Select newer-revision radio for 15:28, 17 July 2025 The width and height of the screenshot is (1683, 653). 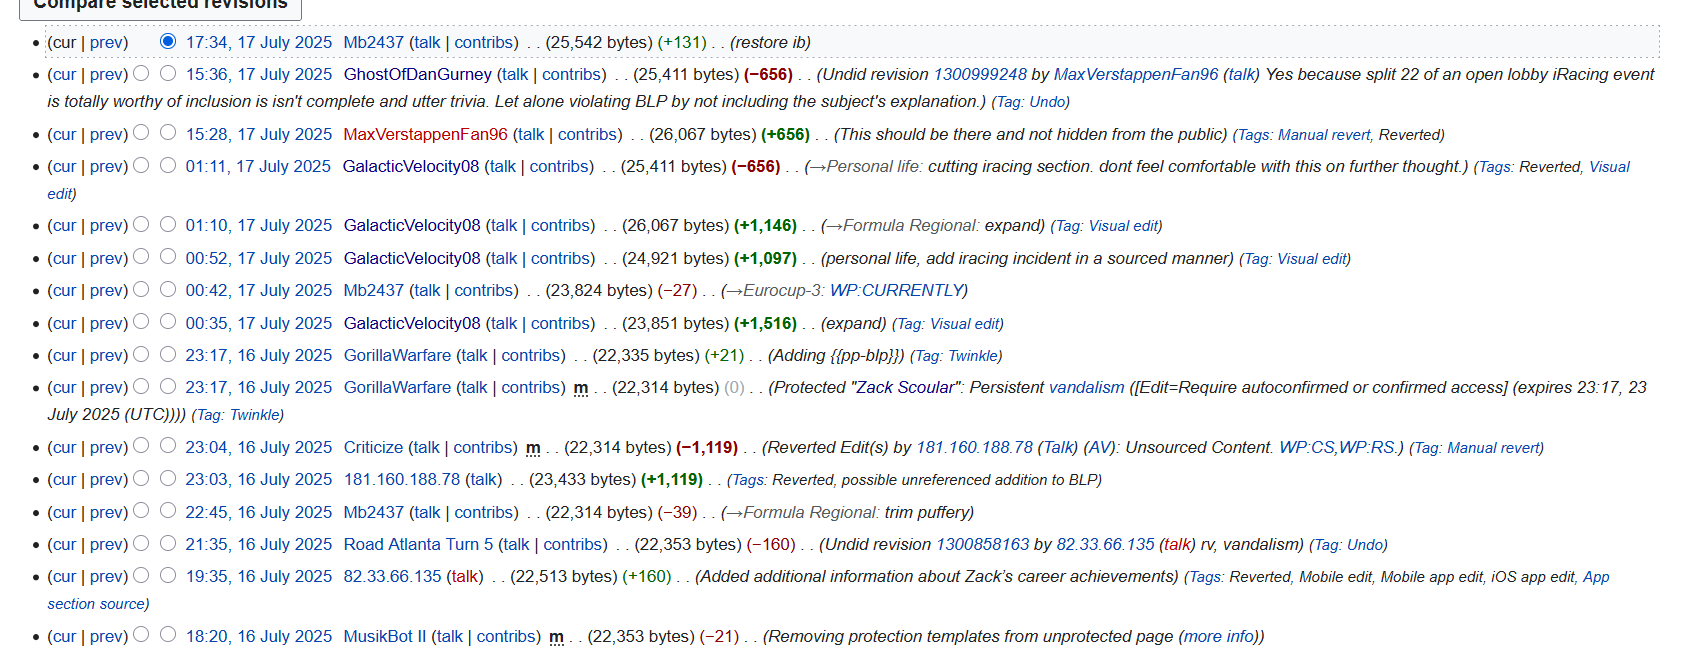tap(168, 132)
